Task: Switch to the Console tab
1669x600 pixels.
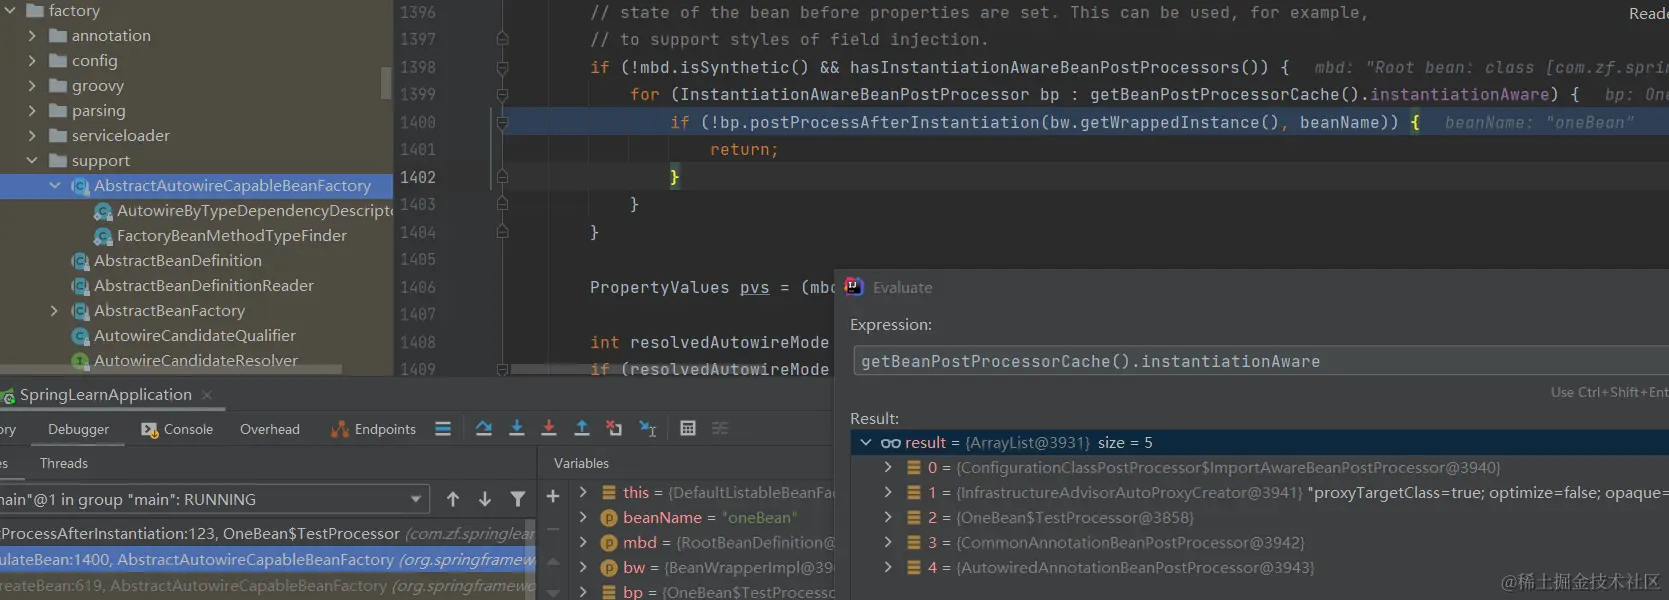Action: 177,429
